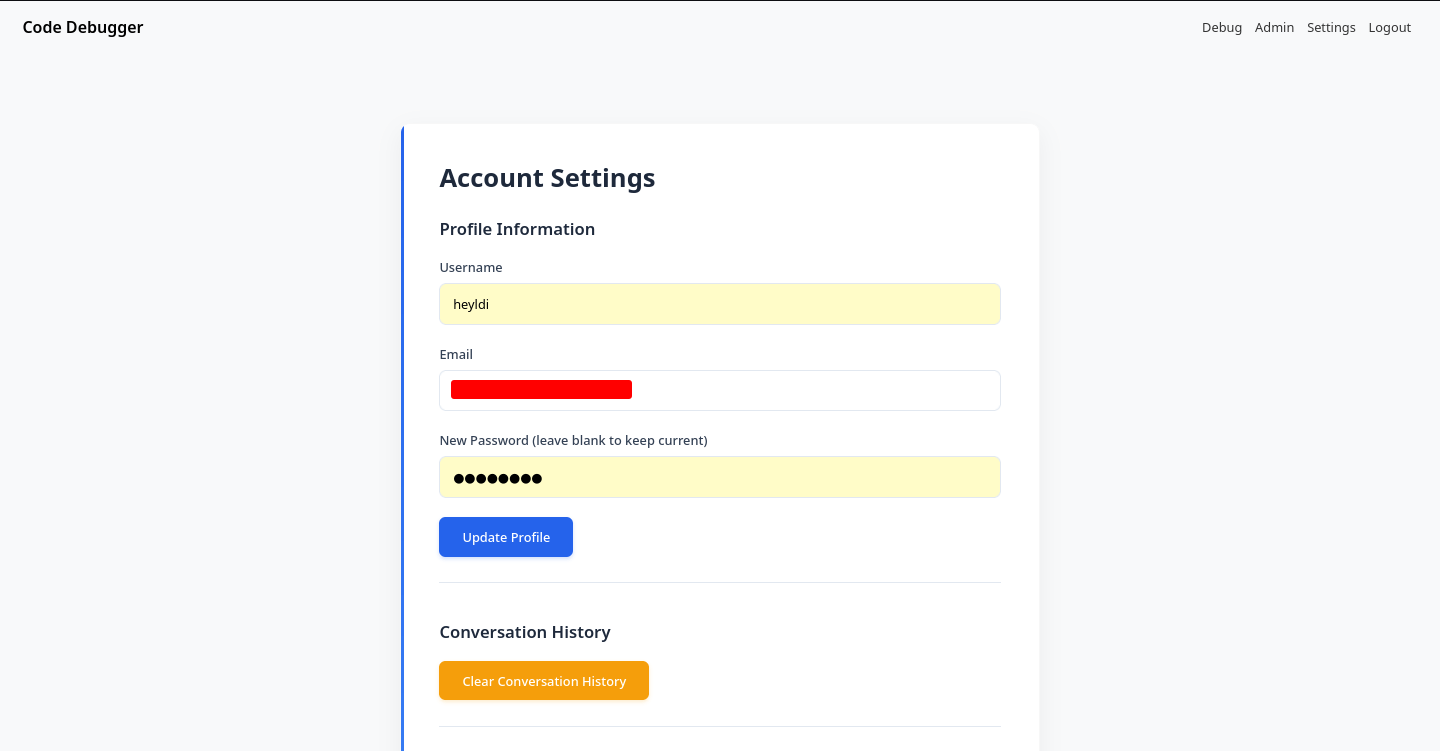Click the Account Settings heading

click(547, 178)
